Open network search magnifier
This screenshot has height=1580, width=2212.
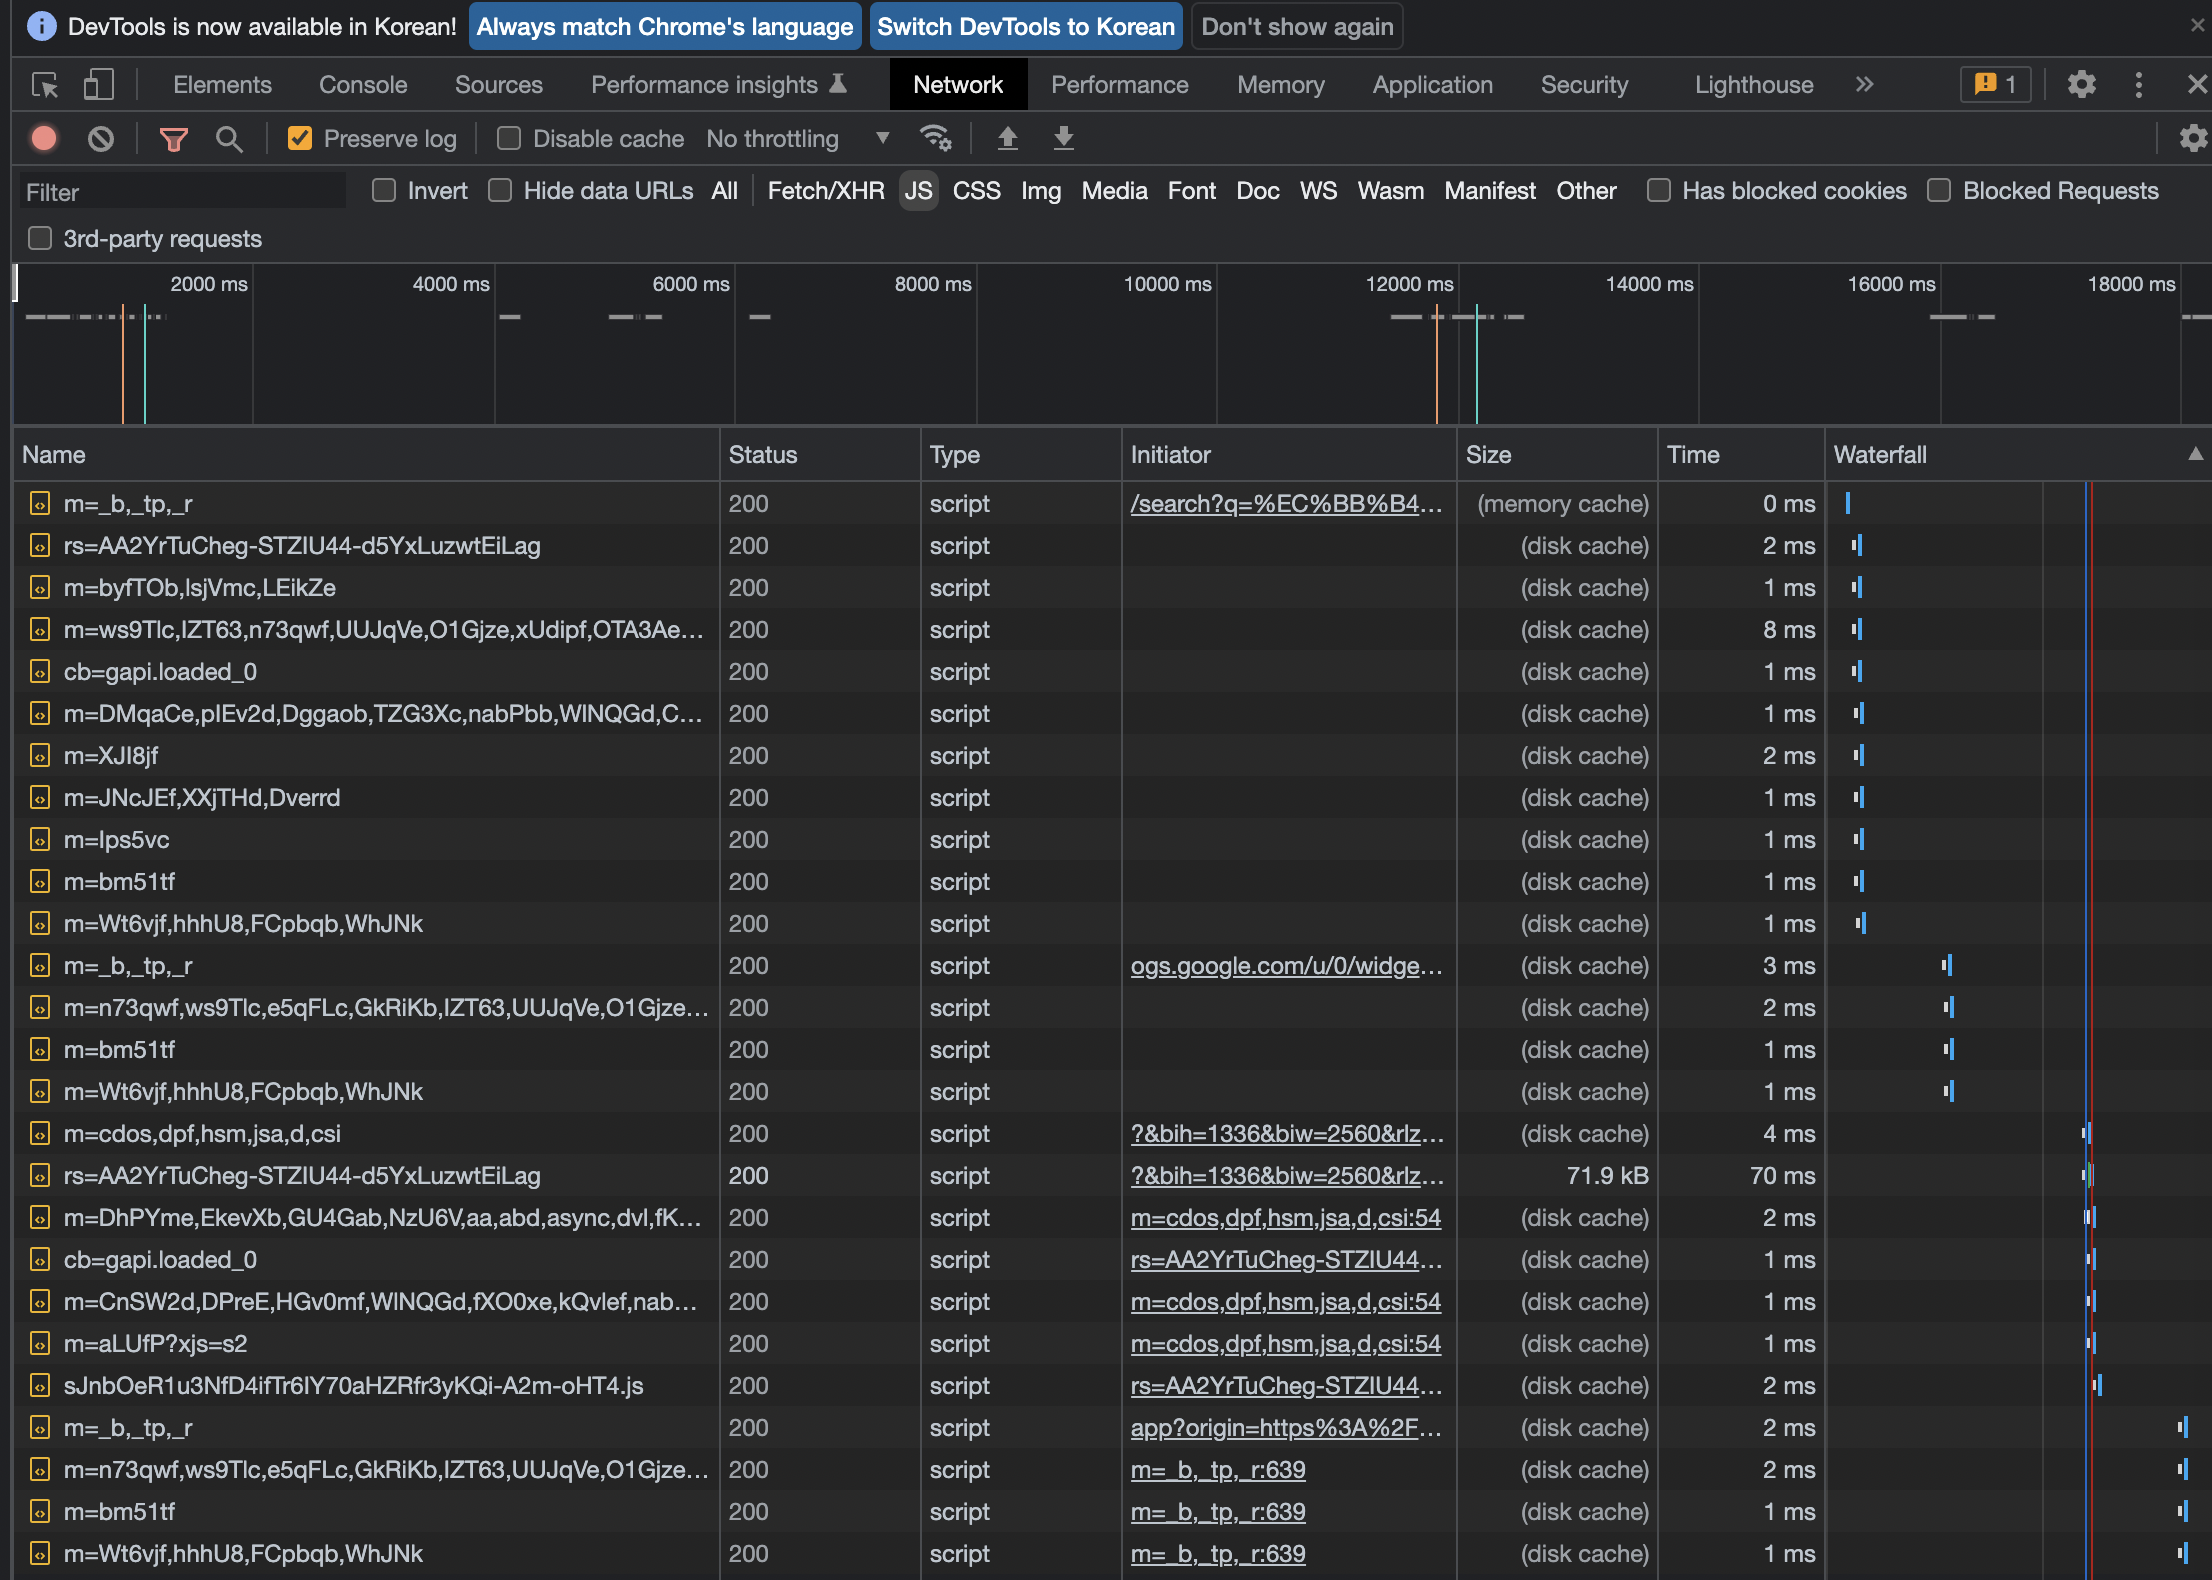(x=229, y=138)
